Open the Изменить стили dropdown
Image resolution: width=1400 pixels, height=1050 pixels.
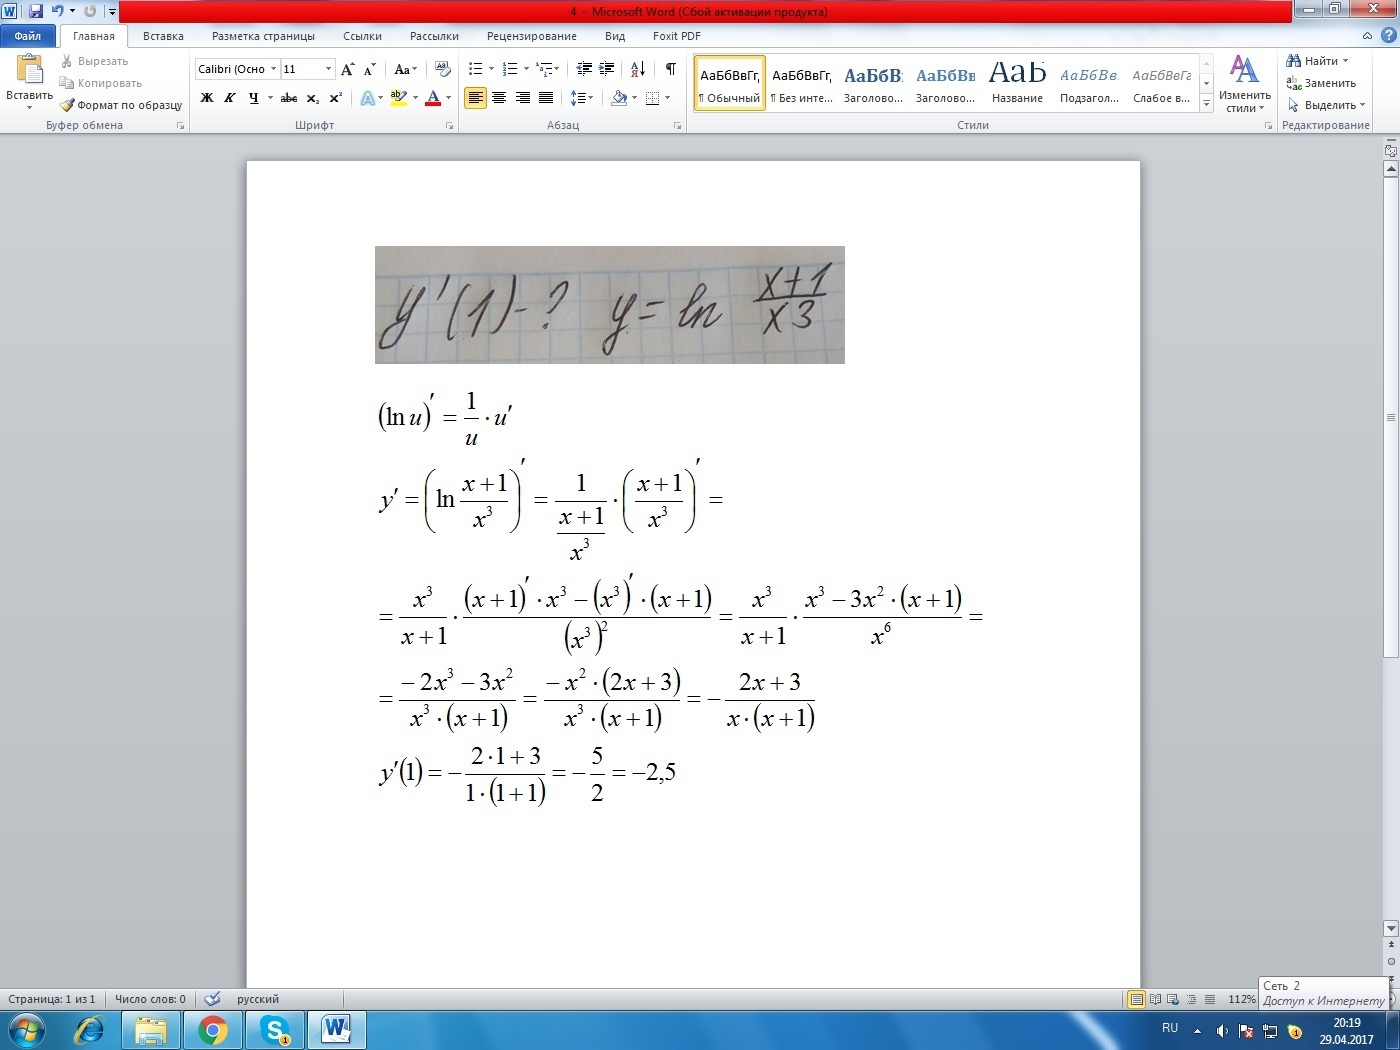[1244, 84]
